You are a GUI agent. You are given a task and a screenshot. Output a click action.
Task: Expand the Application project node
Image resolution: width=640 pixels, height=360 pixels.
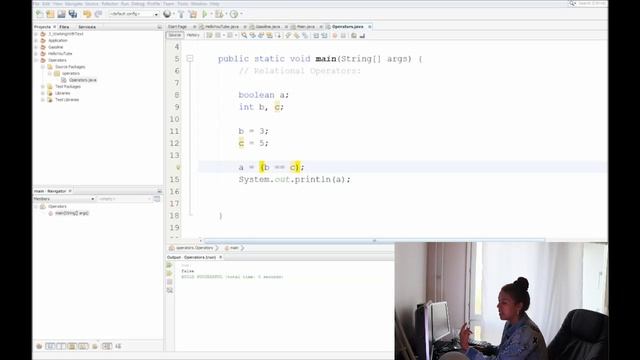coord(36,40)
